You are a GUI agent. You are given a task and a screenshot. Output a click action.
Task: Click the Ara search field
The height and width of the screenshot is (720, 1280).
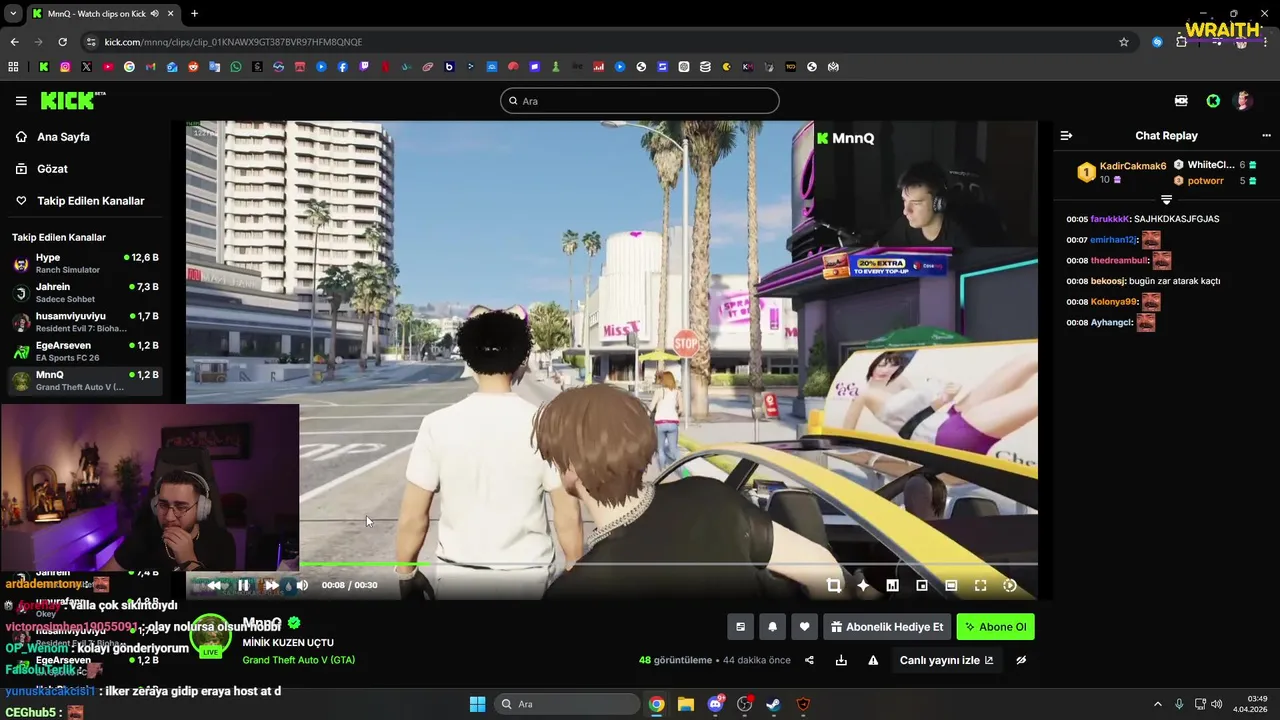click(640, 101)
